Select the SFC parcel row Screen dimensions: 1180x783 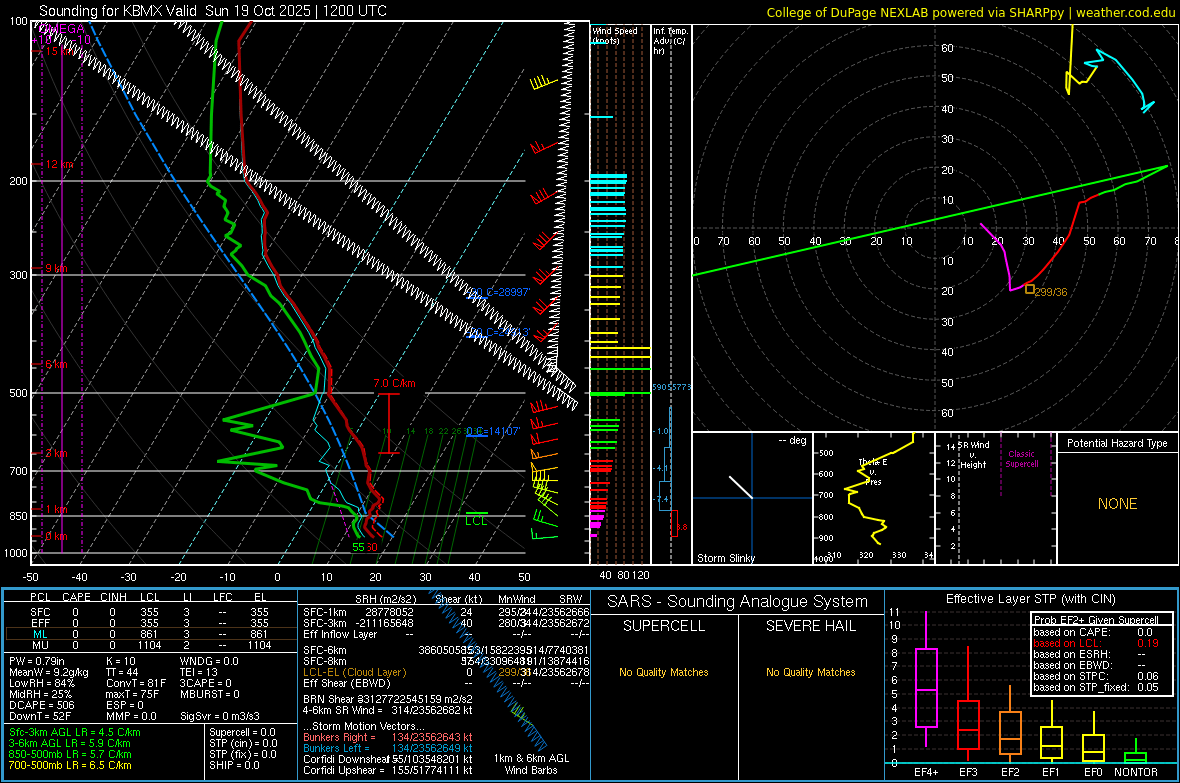click(149, 613)
